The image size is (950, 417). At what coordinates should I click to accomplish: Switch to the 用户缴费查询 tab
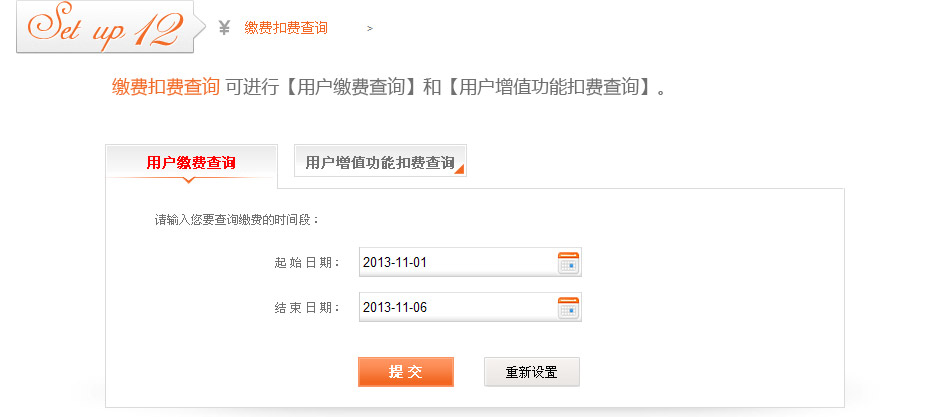click(191, 162)
